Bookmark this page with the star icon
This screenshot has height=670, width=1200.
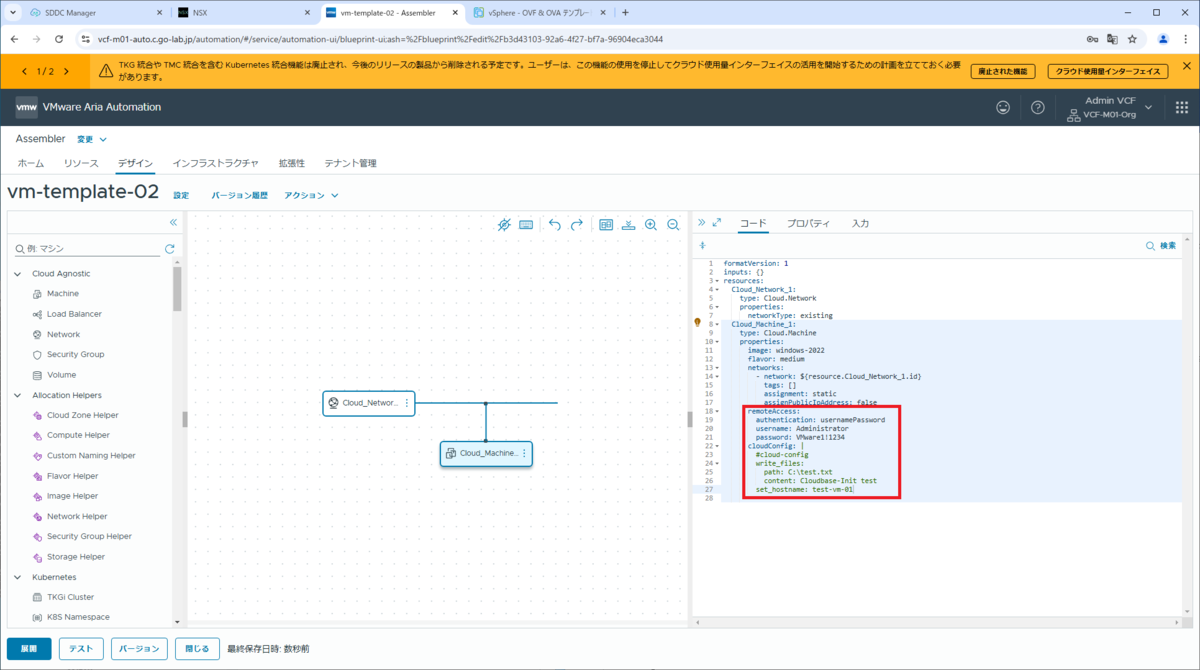click(x=1132, y=39)
